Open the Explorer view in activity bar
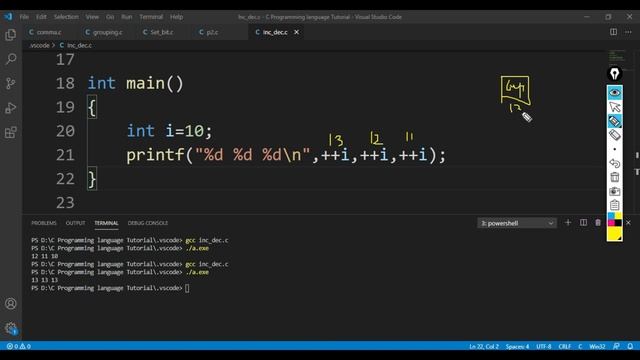Viewport: 640px width, 360px height. [11, 35]
